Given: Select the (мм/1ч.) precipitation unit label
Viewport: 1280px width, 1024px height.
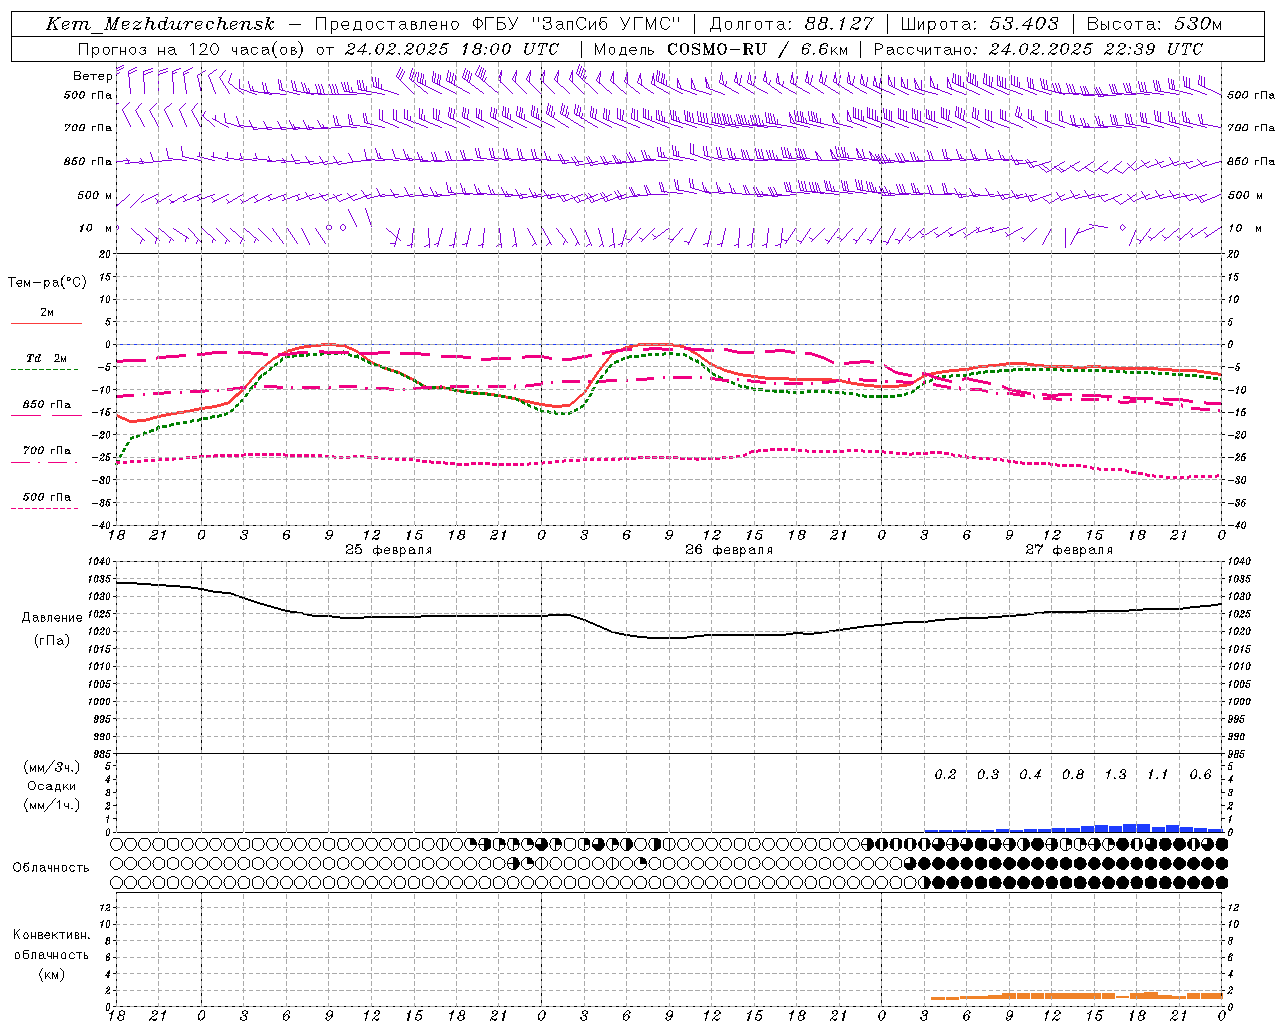Looking at the screenshot, I should coord(52,805).
